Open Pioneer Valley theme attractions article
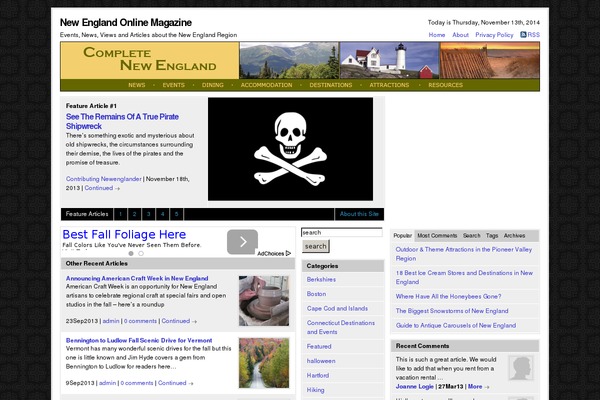Screen dimensions: 600x400 coord(464,254)
